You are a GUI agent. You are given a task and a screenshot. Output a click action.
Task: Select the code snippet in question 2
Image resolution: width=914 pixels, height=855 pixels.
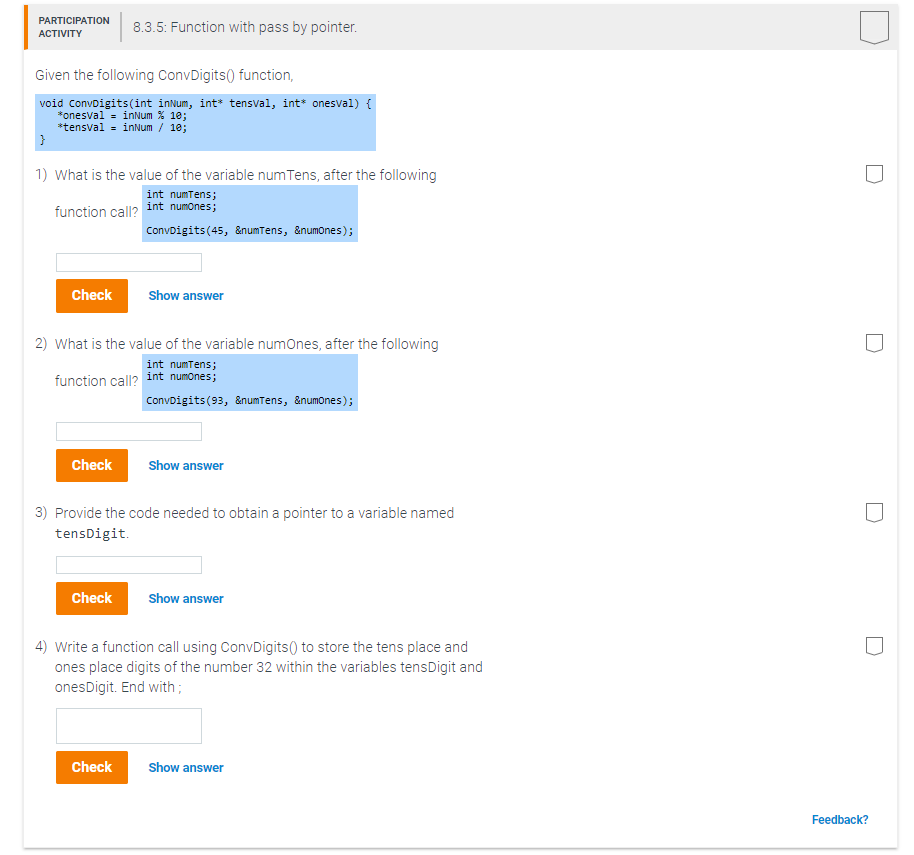pyautogui.click(x=250, y=382)
